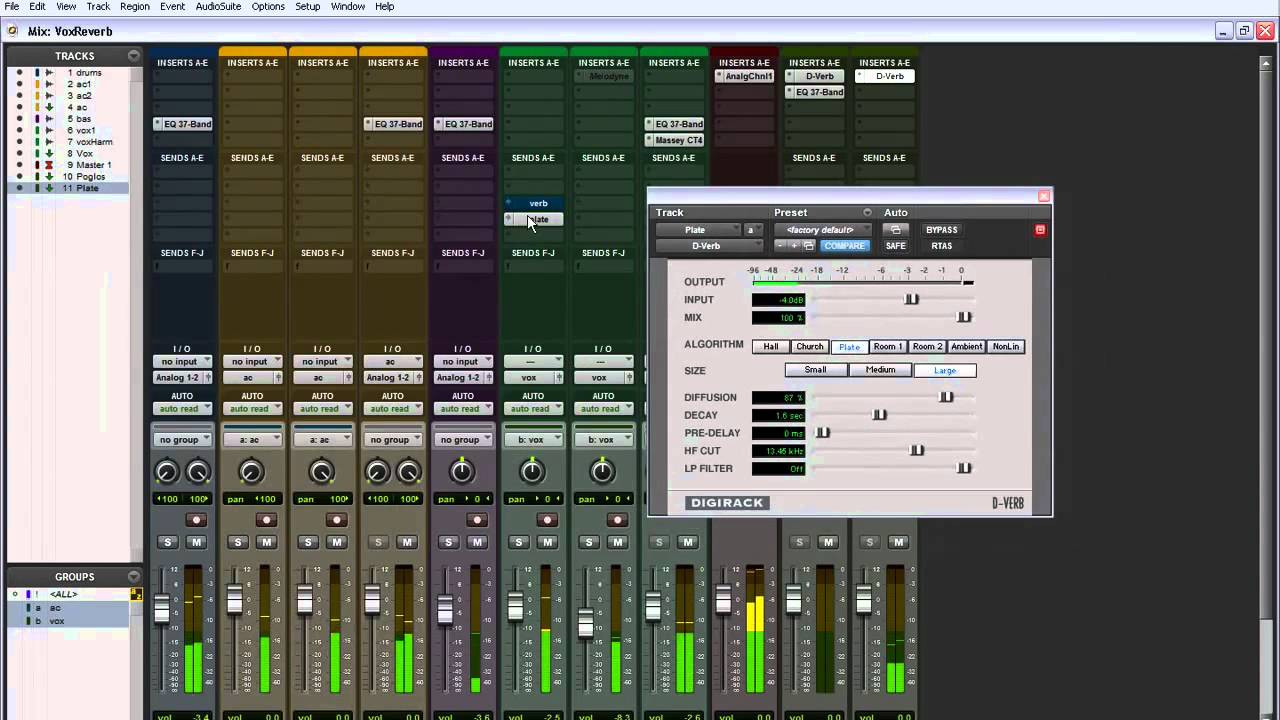The width and height of the screenshot is (1280, 720).
Task: Hide the drums track using its show/hide dot
Action: (x=19, y=73)
